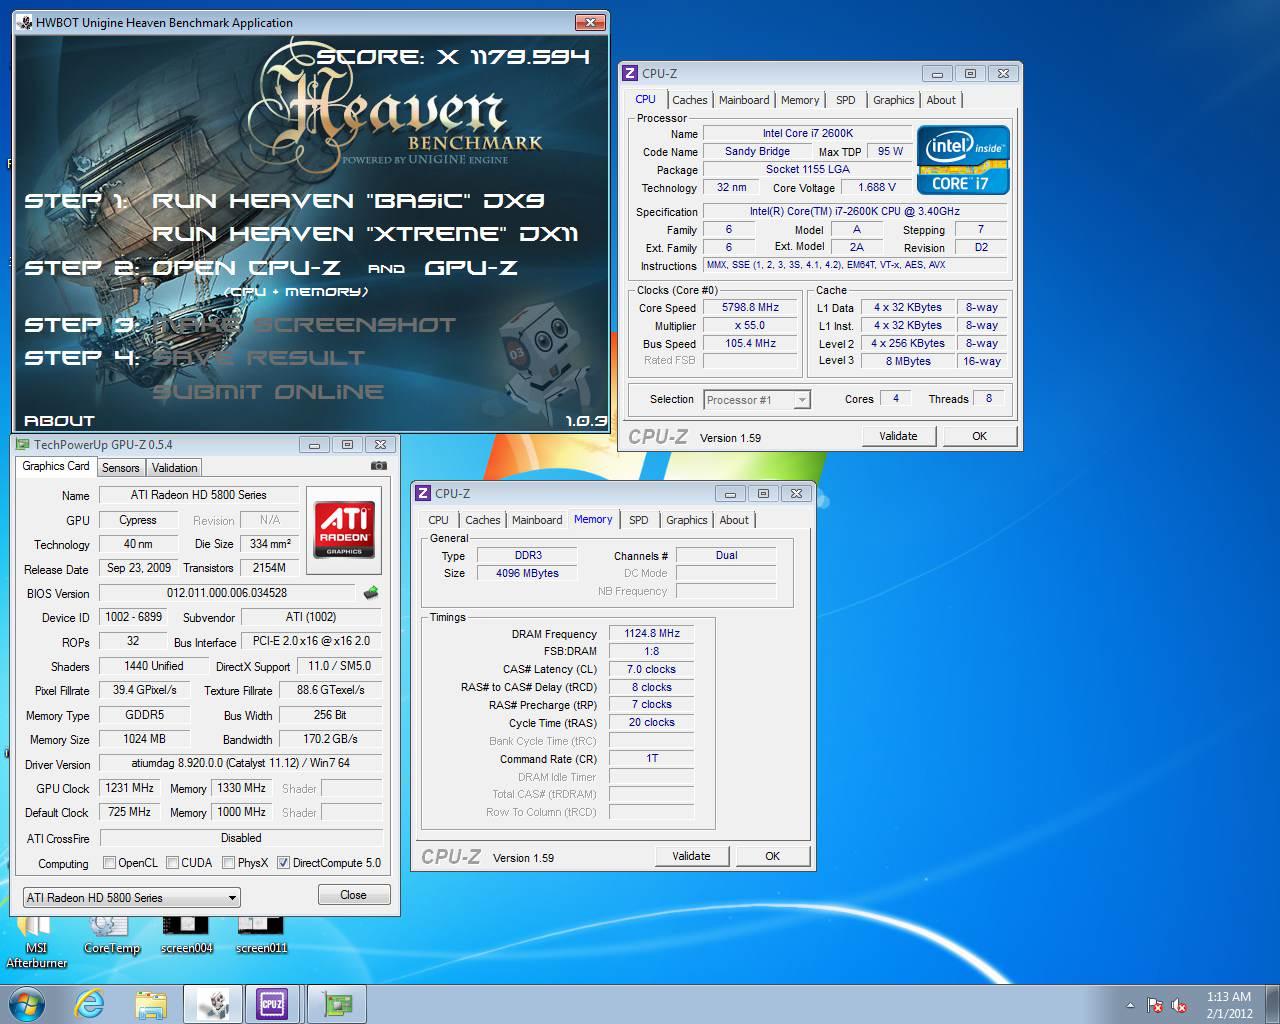Click the DRAM Frequency 1124.8 MHz value
Image resolution: width=1280 pixels, height=1024 pixels.
click(x=652, y=633)
